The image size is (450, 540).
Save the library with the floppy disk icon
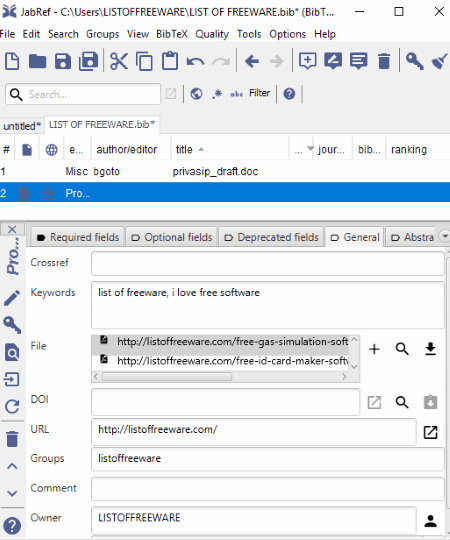coord(63,62)
